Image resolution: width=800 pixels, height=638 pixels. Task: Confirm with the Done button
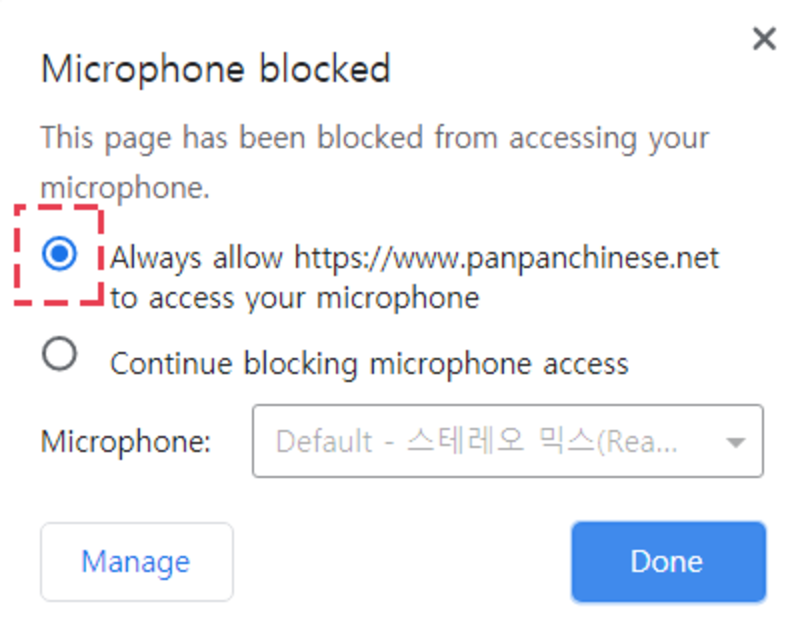[x=668, y=561]
